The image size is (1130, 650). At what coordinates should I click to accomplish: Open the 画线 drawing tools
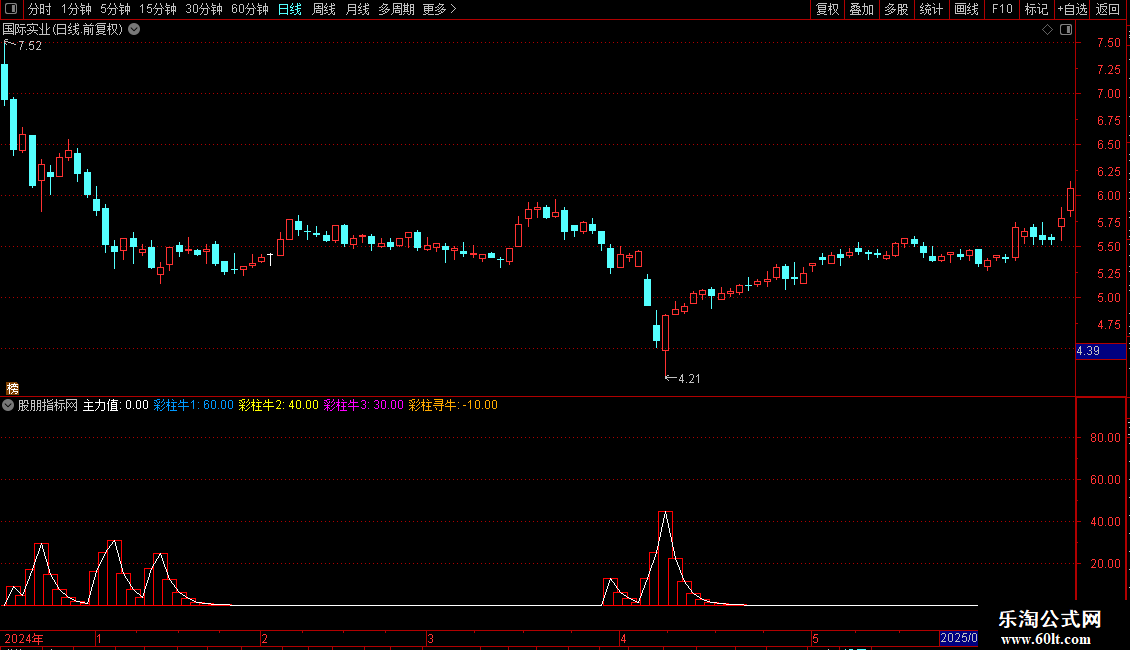[966, 9]
